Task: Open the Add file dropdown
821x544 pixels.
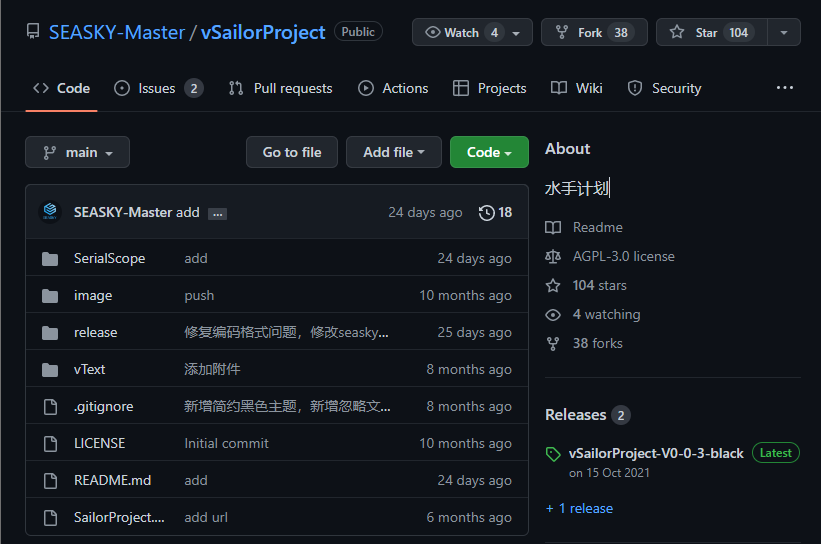Action: pyautogui.click(x=394, y=152)
